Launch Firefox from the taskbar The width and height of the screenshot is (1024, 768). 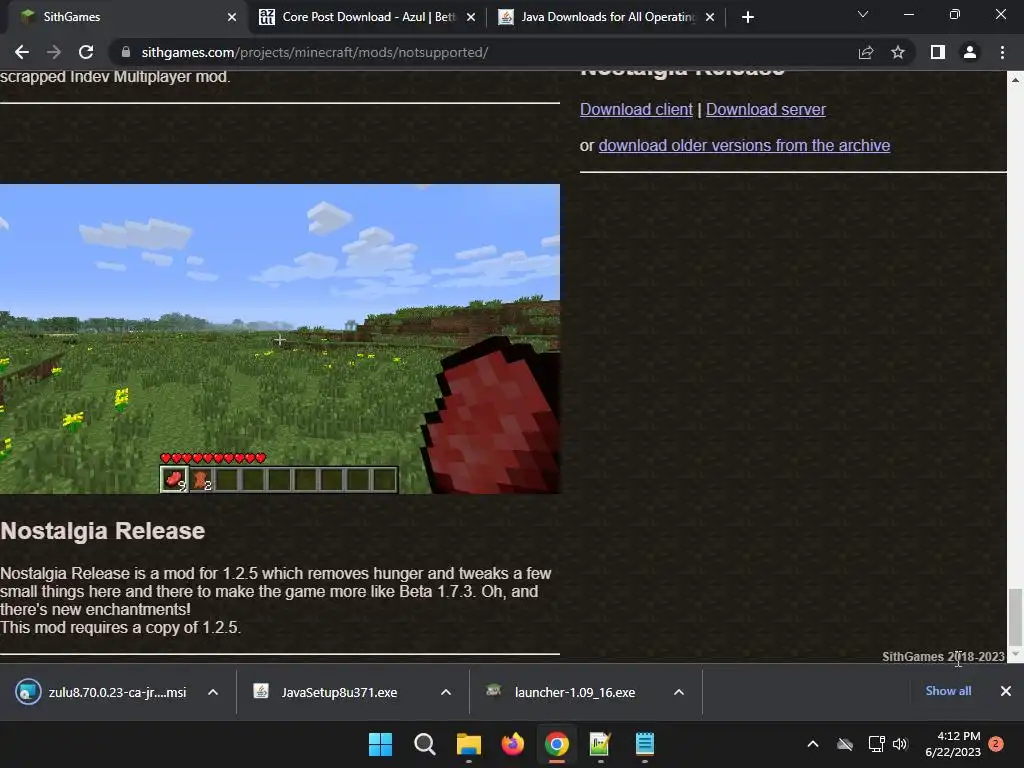[x=513, y=744]
